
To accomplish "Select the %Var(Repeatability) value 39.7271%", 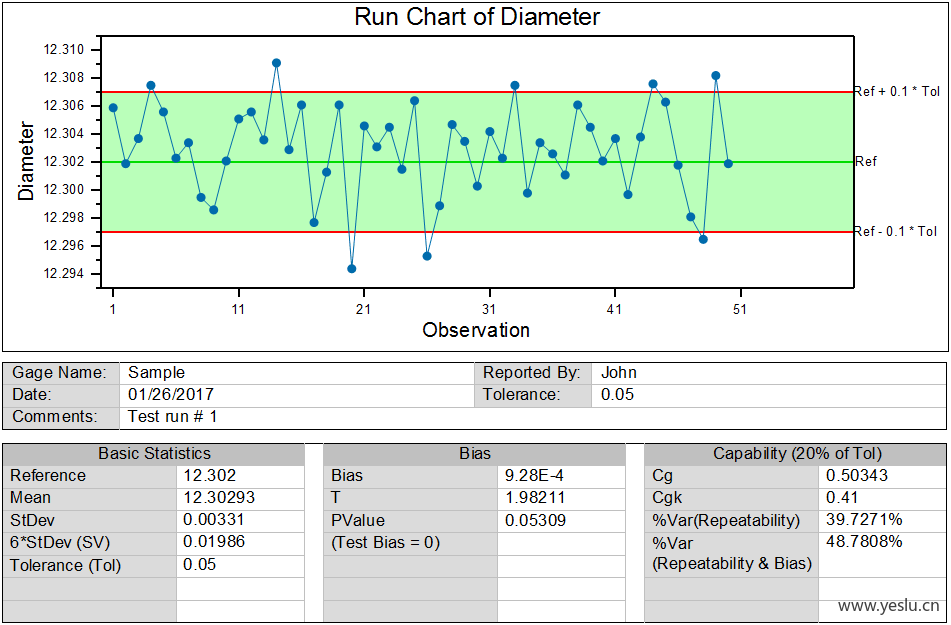I will click(x=863, y=520).
